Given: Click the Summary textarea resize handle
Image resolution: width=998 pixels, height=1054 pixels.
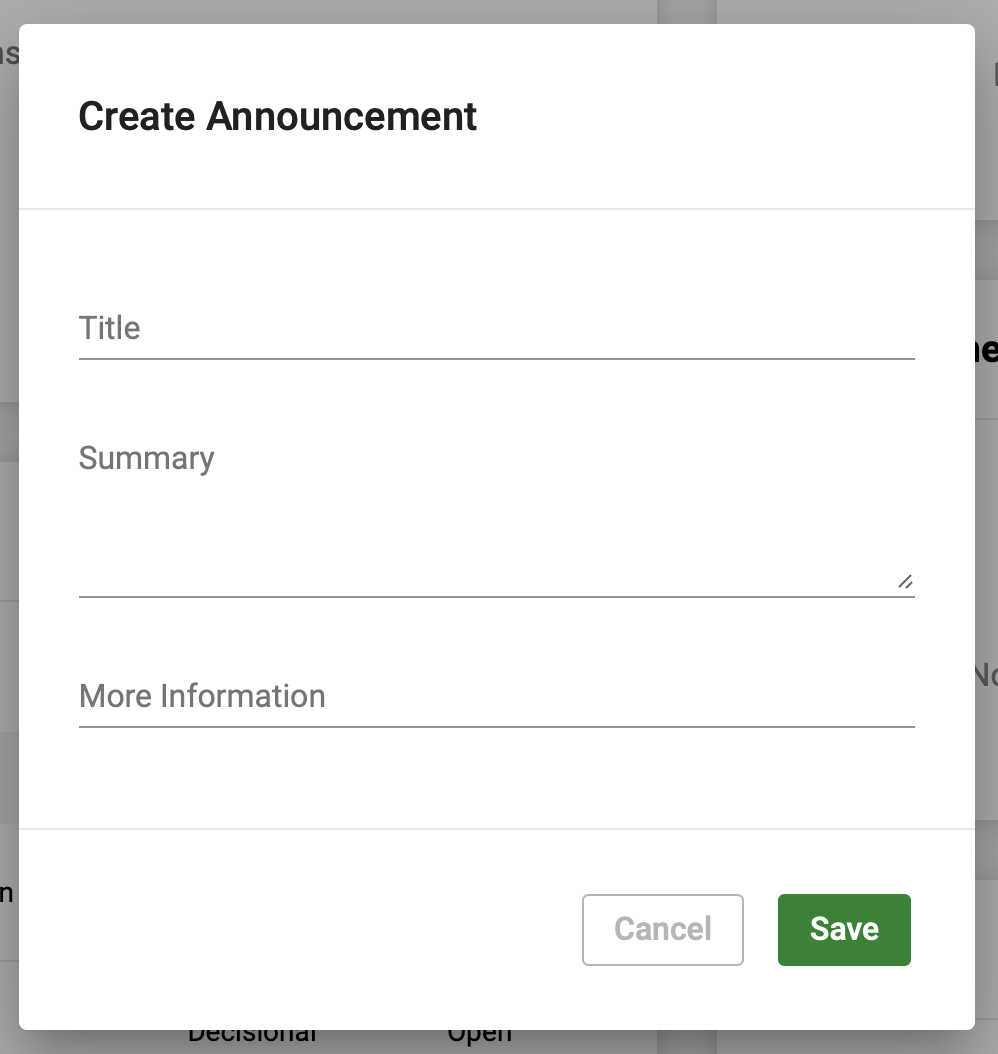Looking at the screenshot, I should pos(906,583).
